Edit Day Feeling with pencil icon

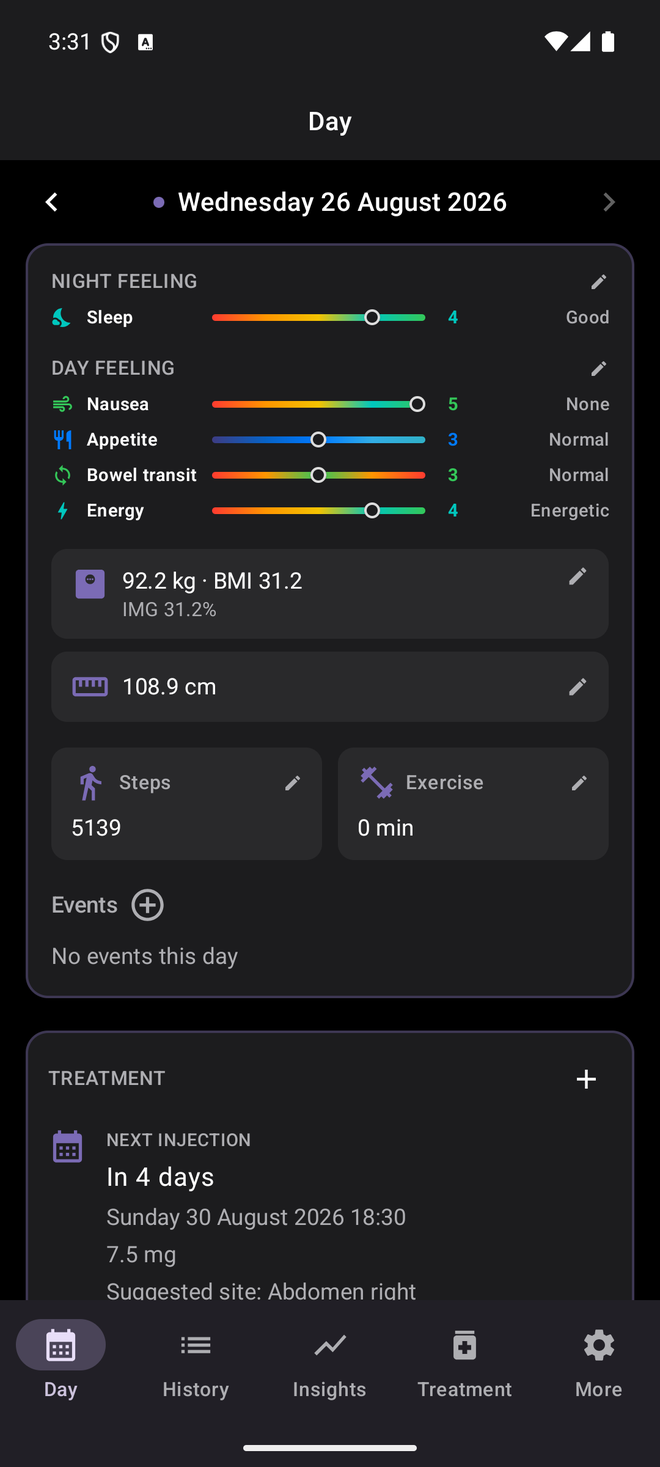tap(598, 369)
